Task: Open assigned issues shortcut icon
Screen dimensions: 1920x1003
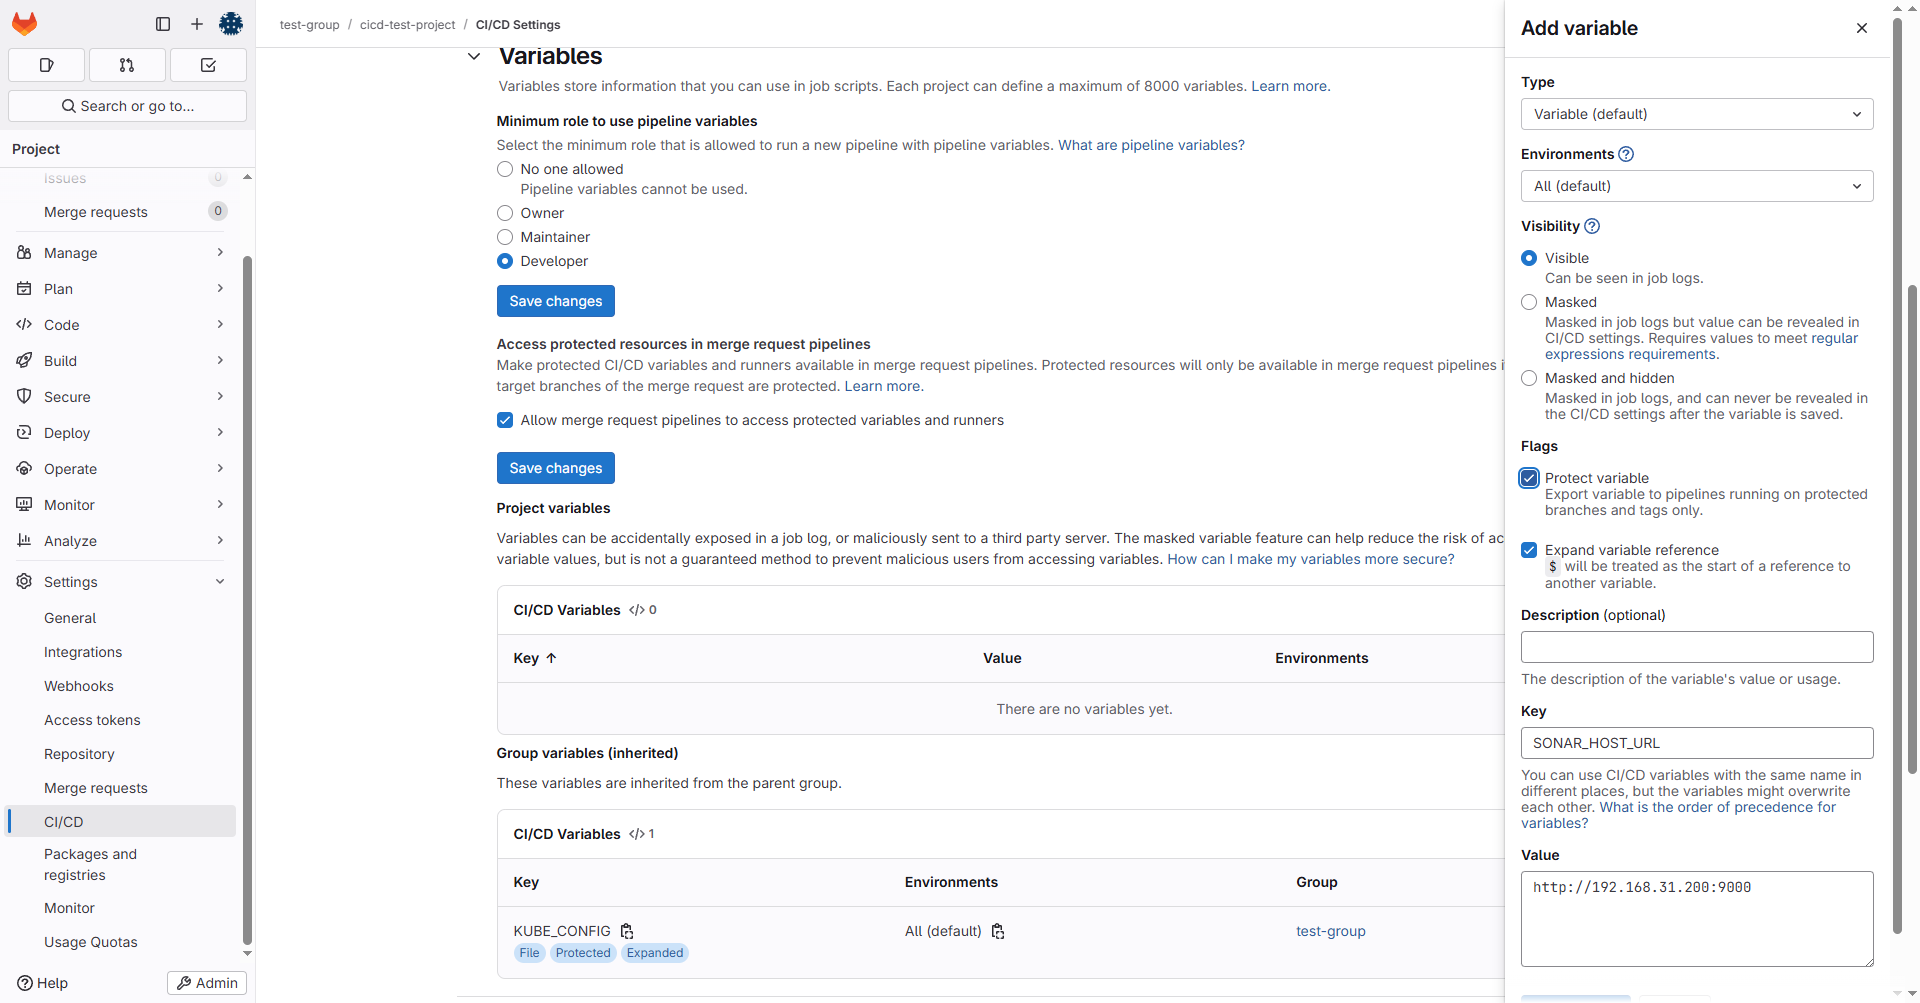Action: tap(46, 65)
